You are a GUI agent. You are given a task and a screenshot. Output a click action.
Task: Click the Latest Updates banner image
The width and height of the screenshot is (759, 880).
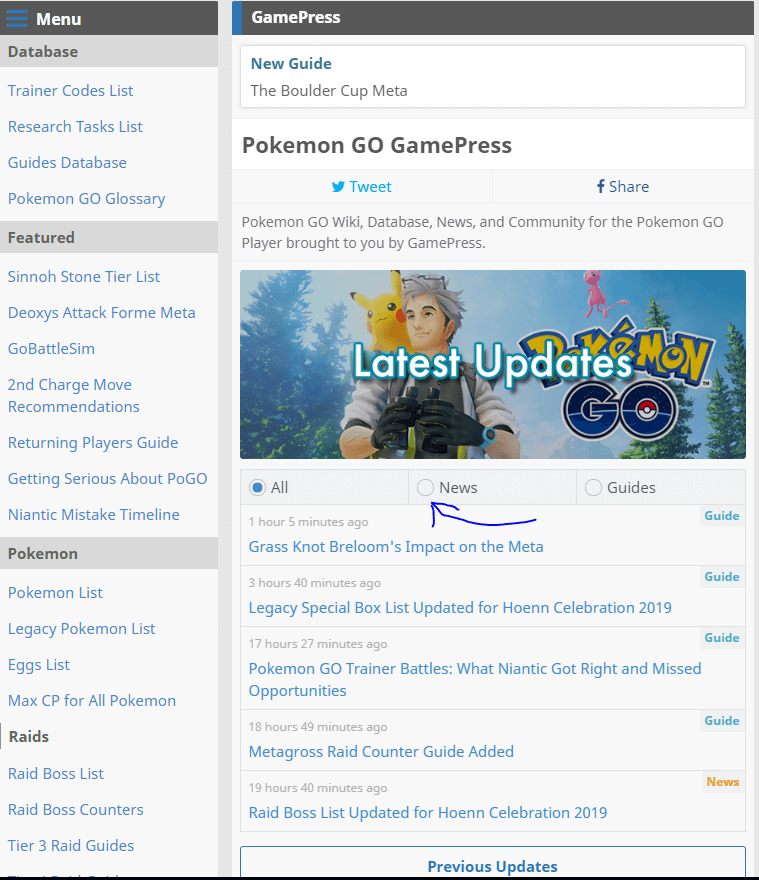coord(493,364)
